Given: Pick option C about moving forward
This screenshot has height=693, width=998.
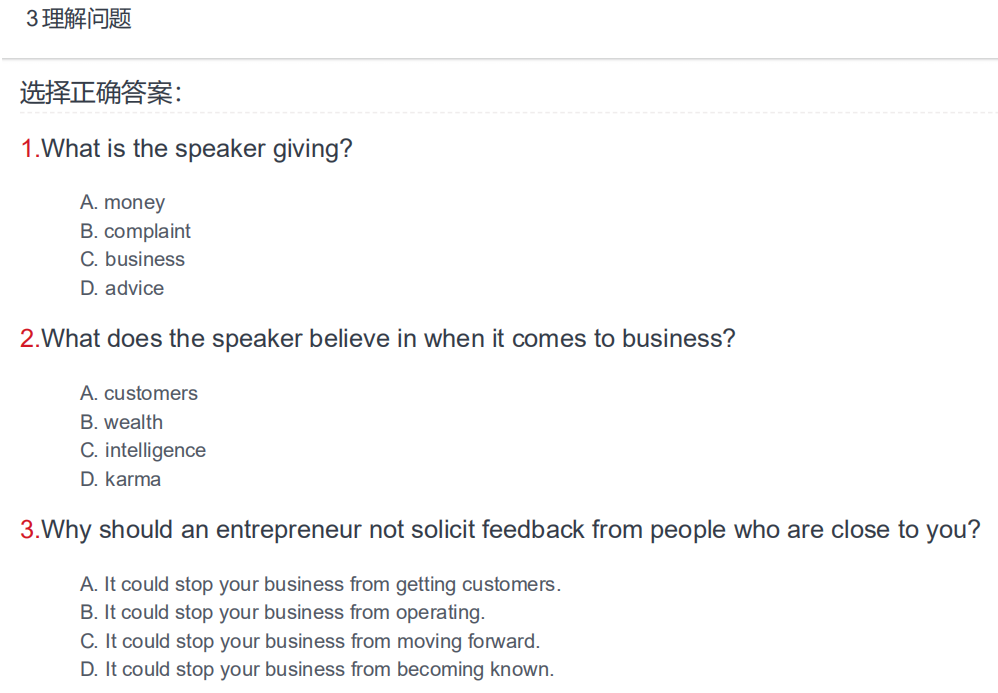Looking at the screenshot, I should click(310, 641).
